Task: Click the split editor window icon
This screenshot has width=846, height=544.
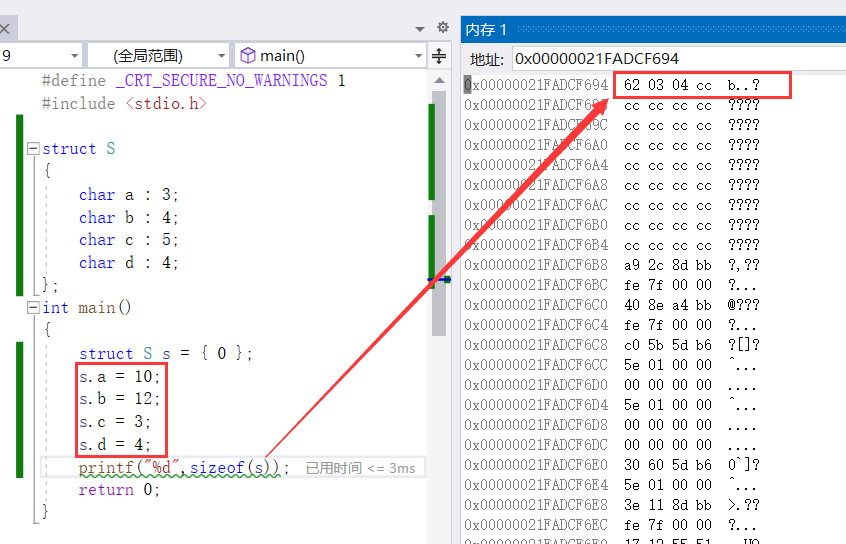Action: coord(439,56)
